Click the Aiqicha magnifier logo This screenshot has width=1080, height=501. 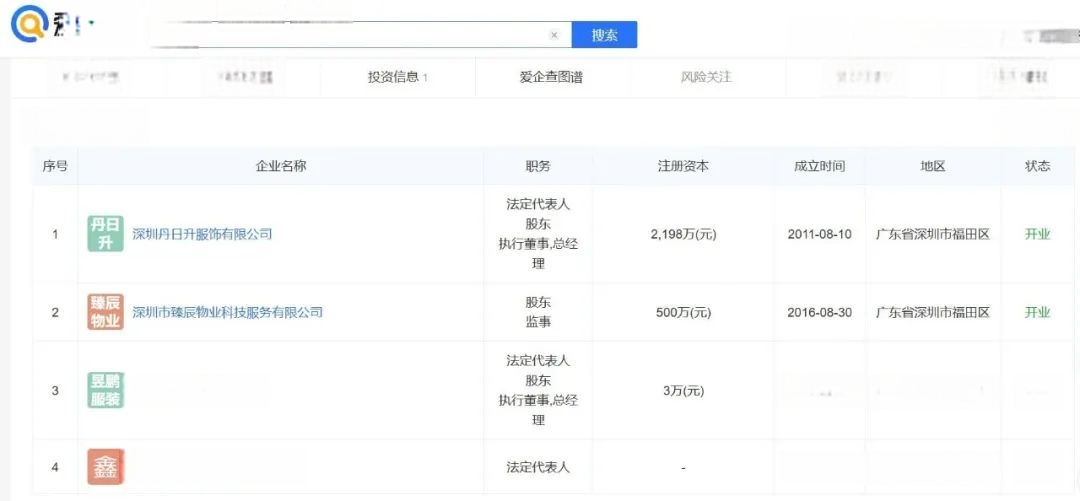click(29, 24)
